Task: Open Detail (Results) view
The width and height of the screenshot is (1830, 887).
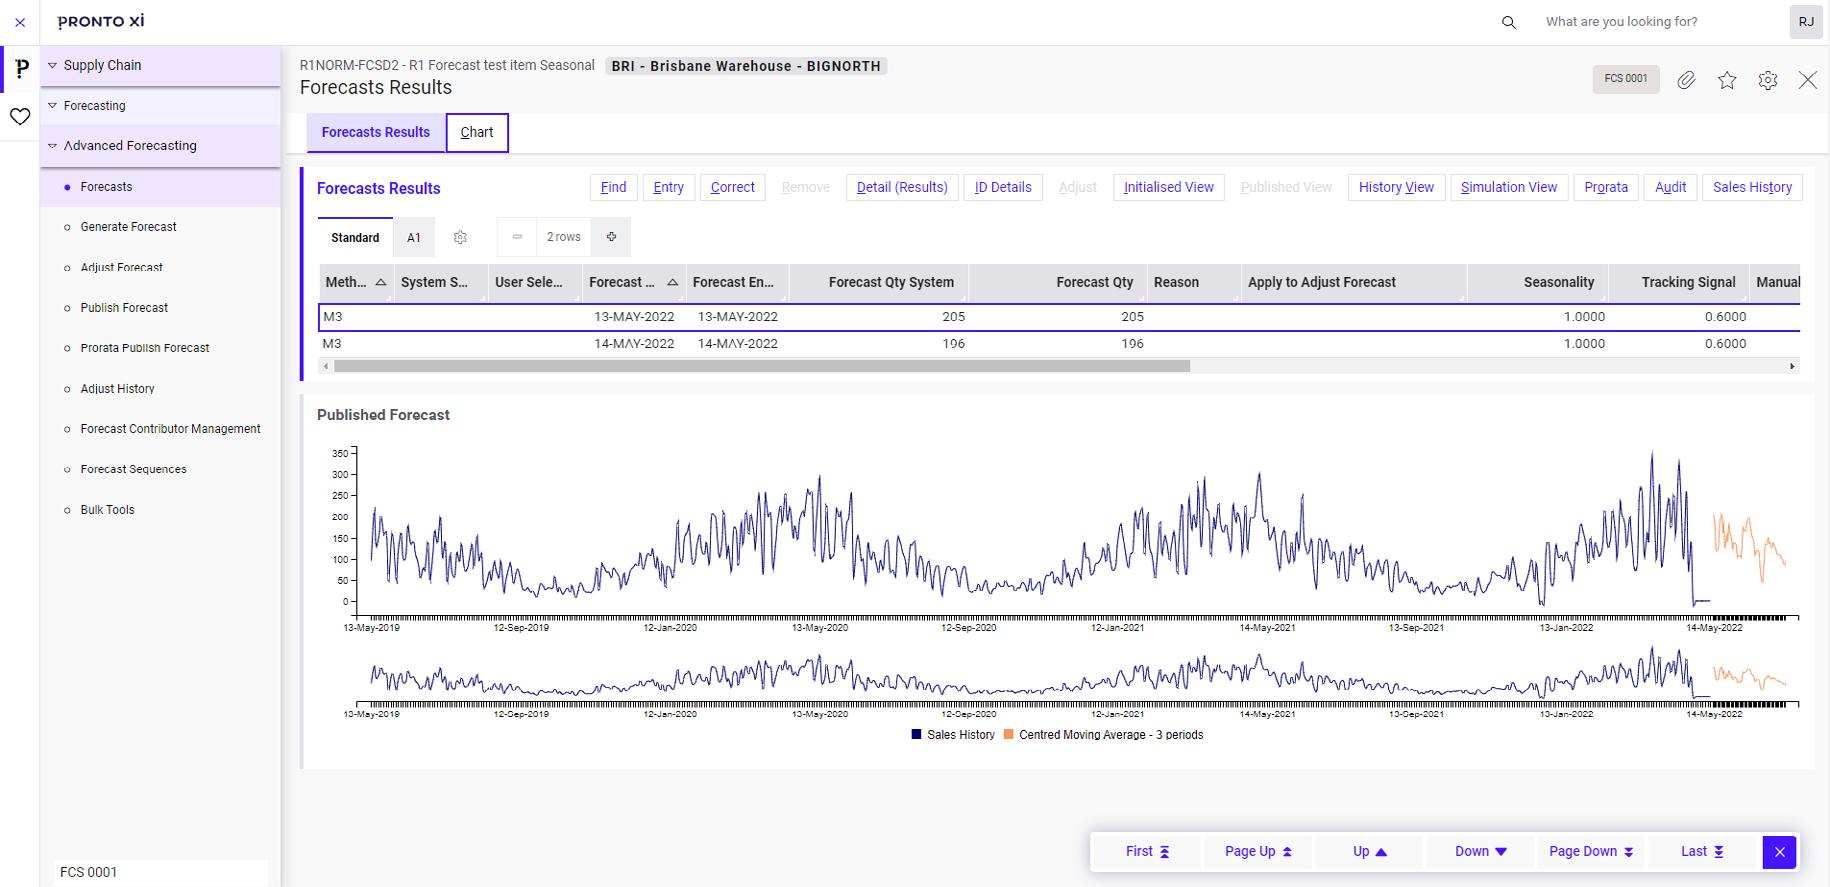Action: 902,187
